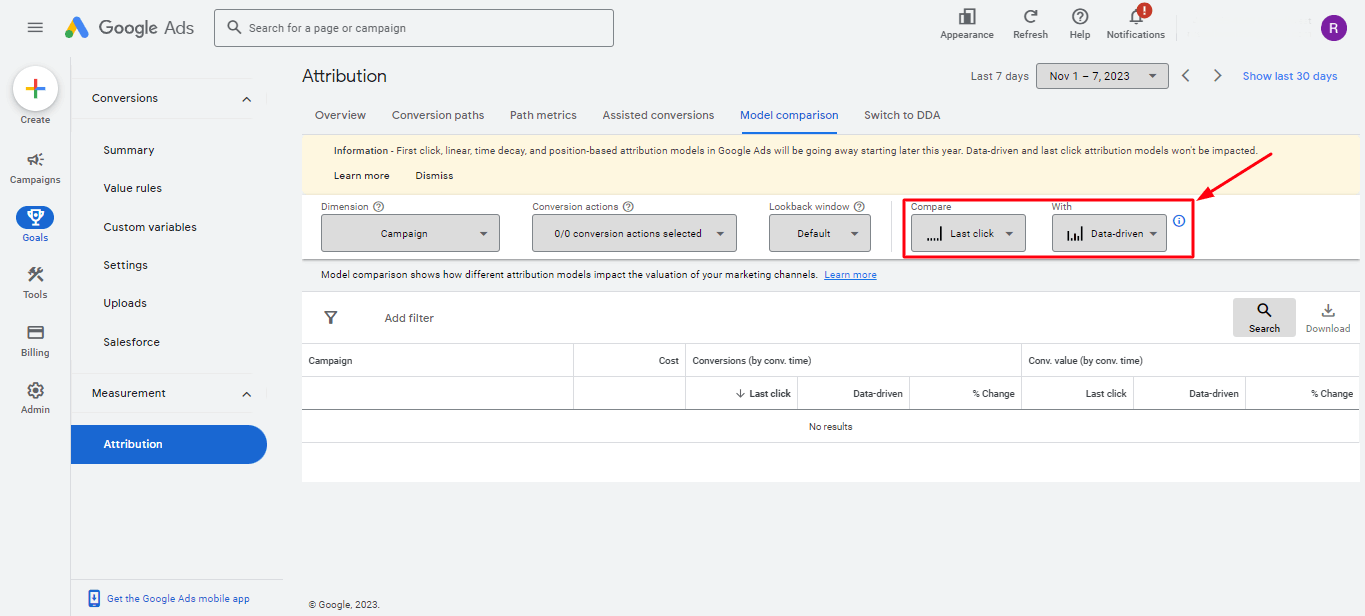
Task: Open Custom variables in the sidebar
Action: pyautogui.click(x=150, y=227)
